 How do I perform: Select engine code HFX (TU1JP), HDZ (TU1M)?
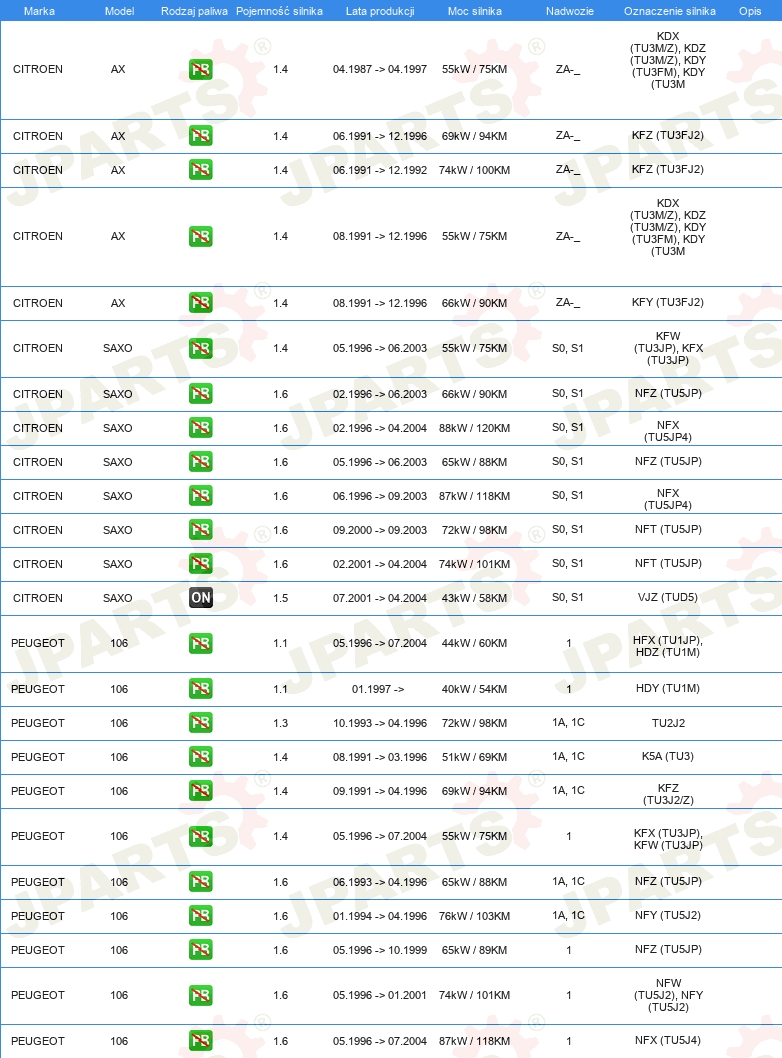(668, 646)
